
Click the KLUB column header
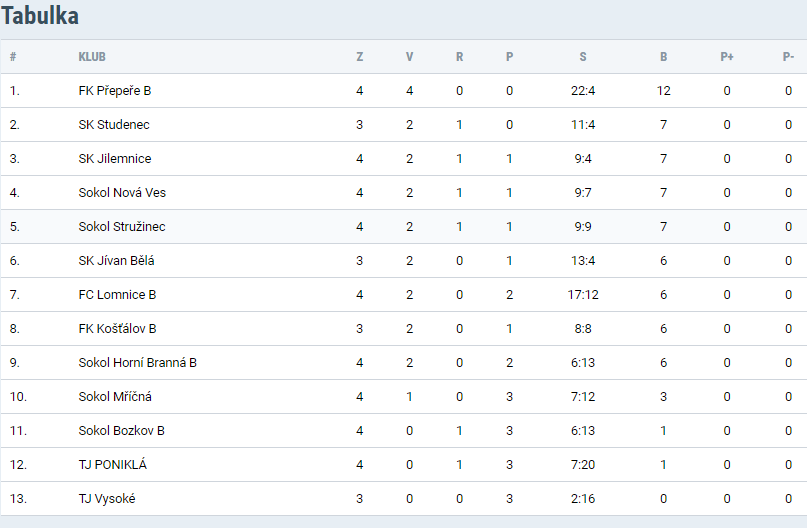tap(92, 57)
